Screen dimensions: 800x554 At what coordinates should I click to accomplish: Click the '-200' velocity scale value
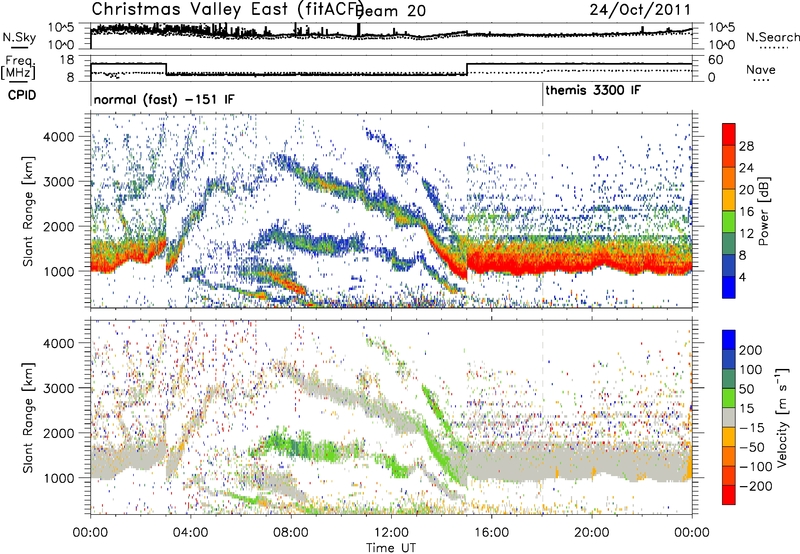pyautogui.click(x=756, y=486)
